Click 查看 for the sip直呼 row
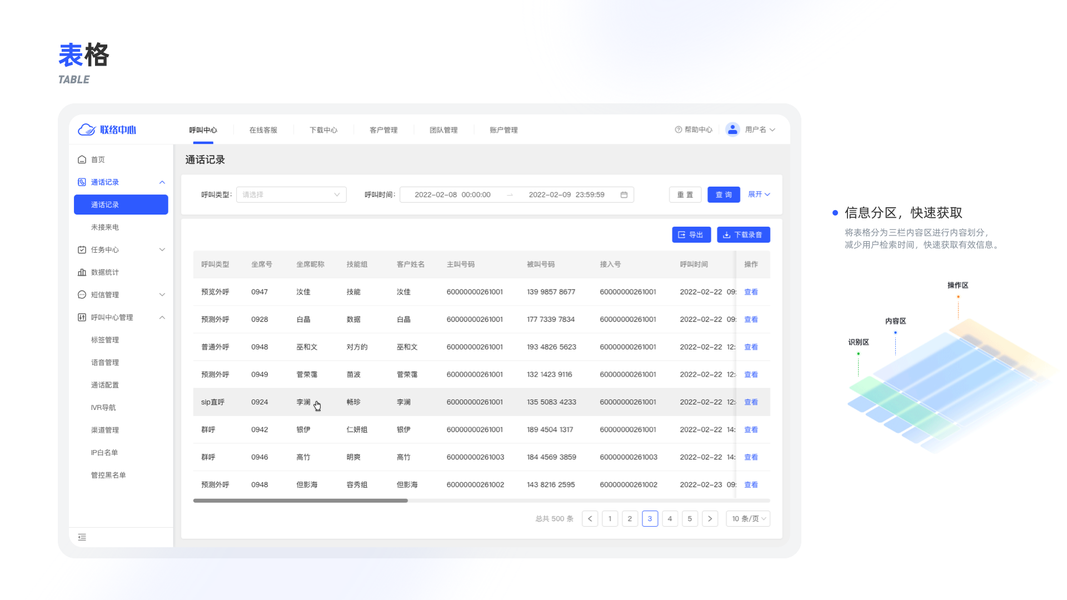 [751, 402]
